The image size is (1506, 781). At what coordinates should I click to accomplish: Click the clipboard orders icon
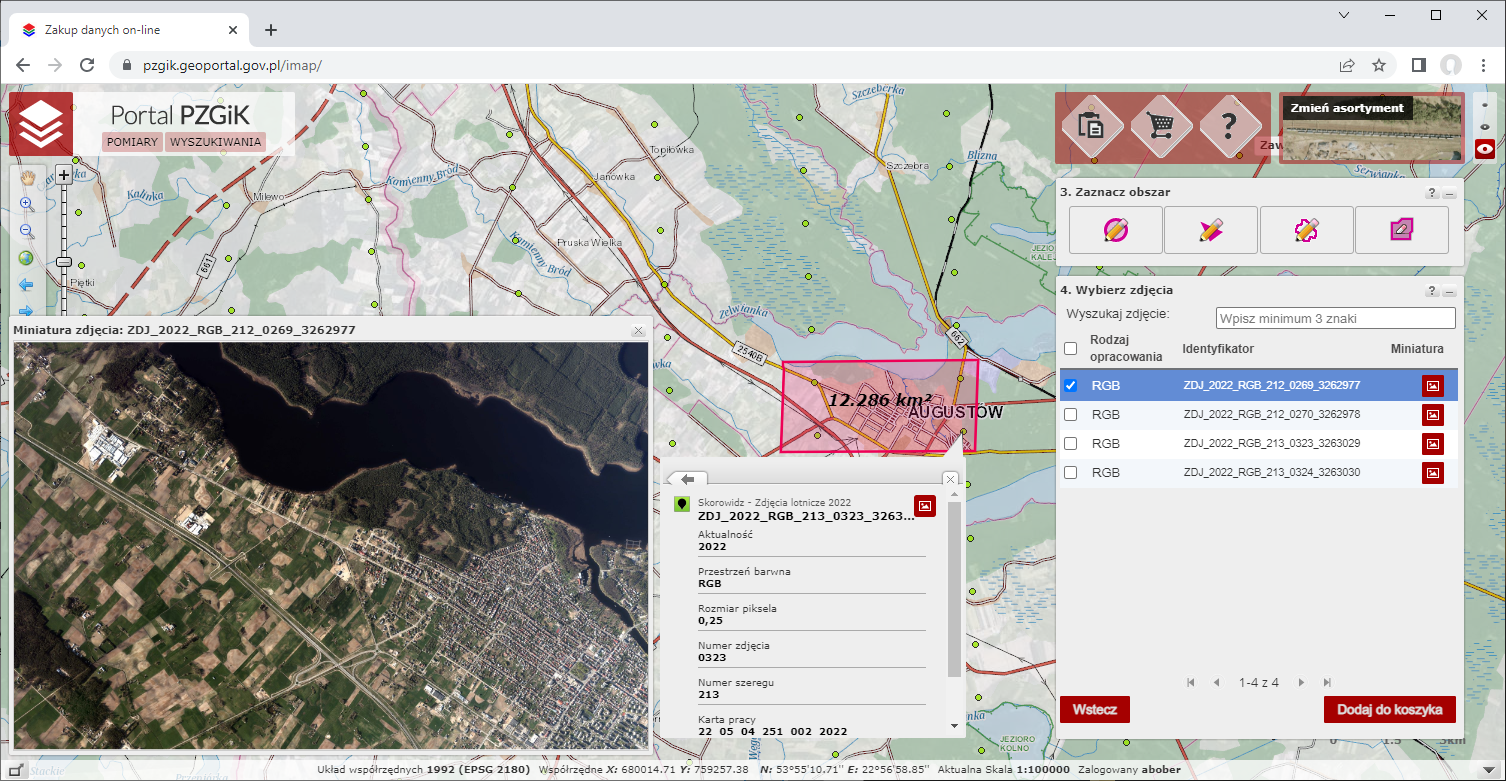point(1090,127)
